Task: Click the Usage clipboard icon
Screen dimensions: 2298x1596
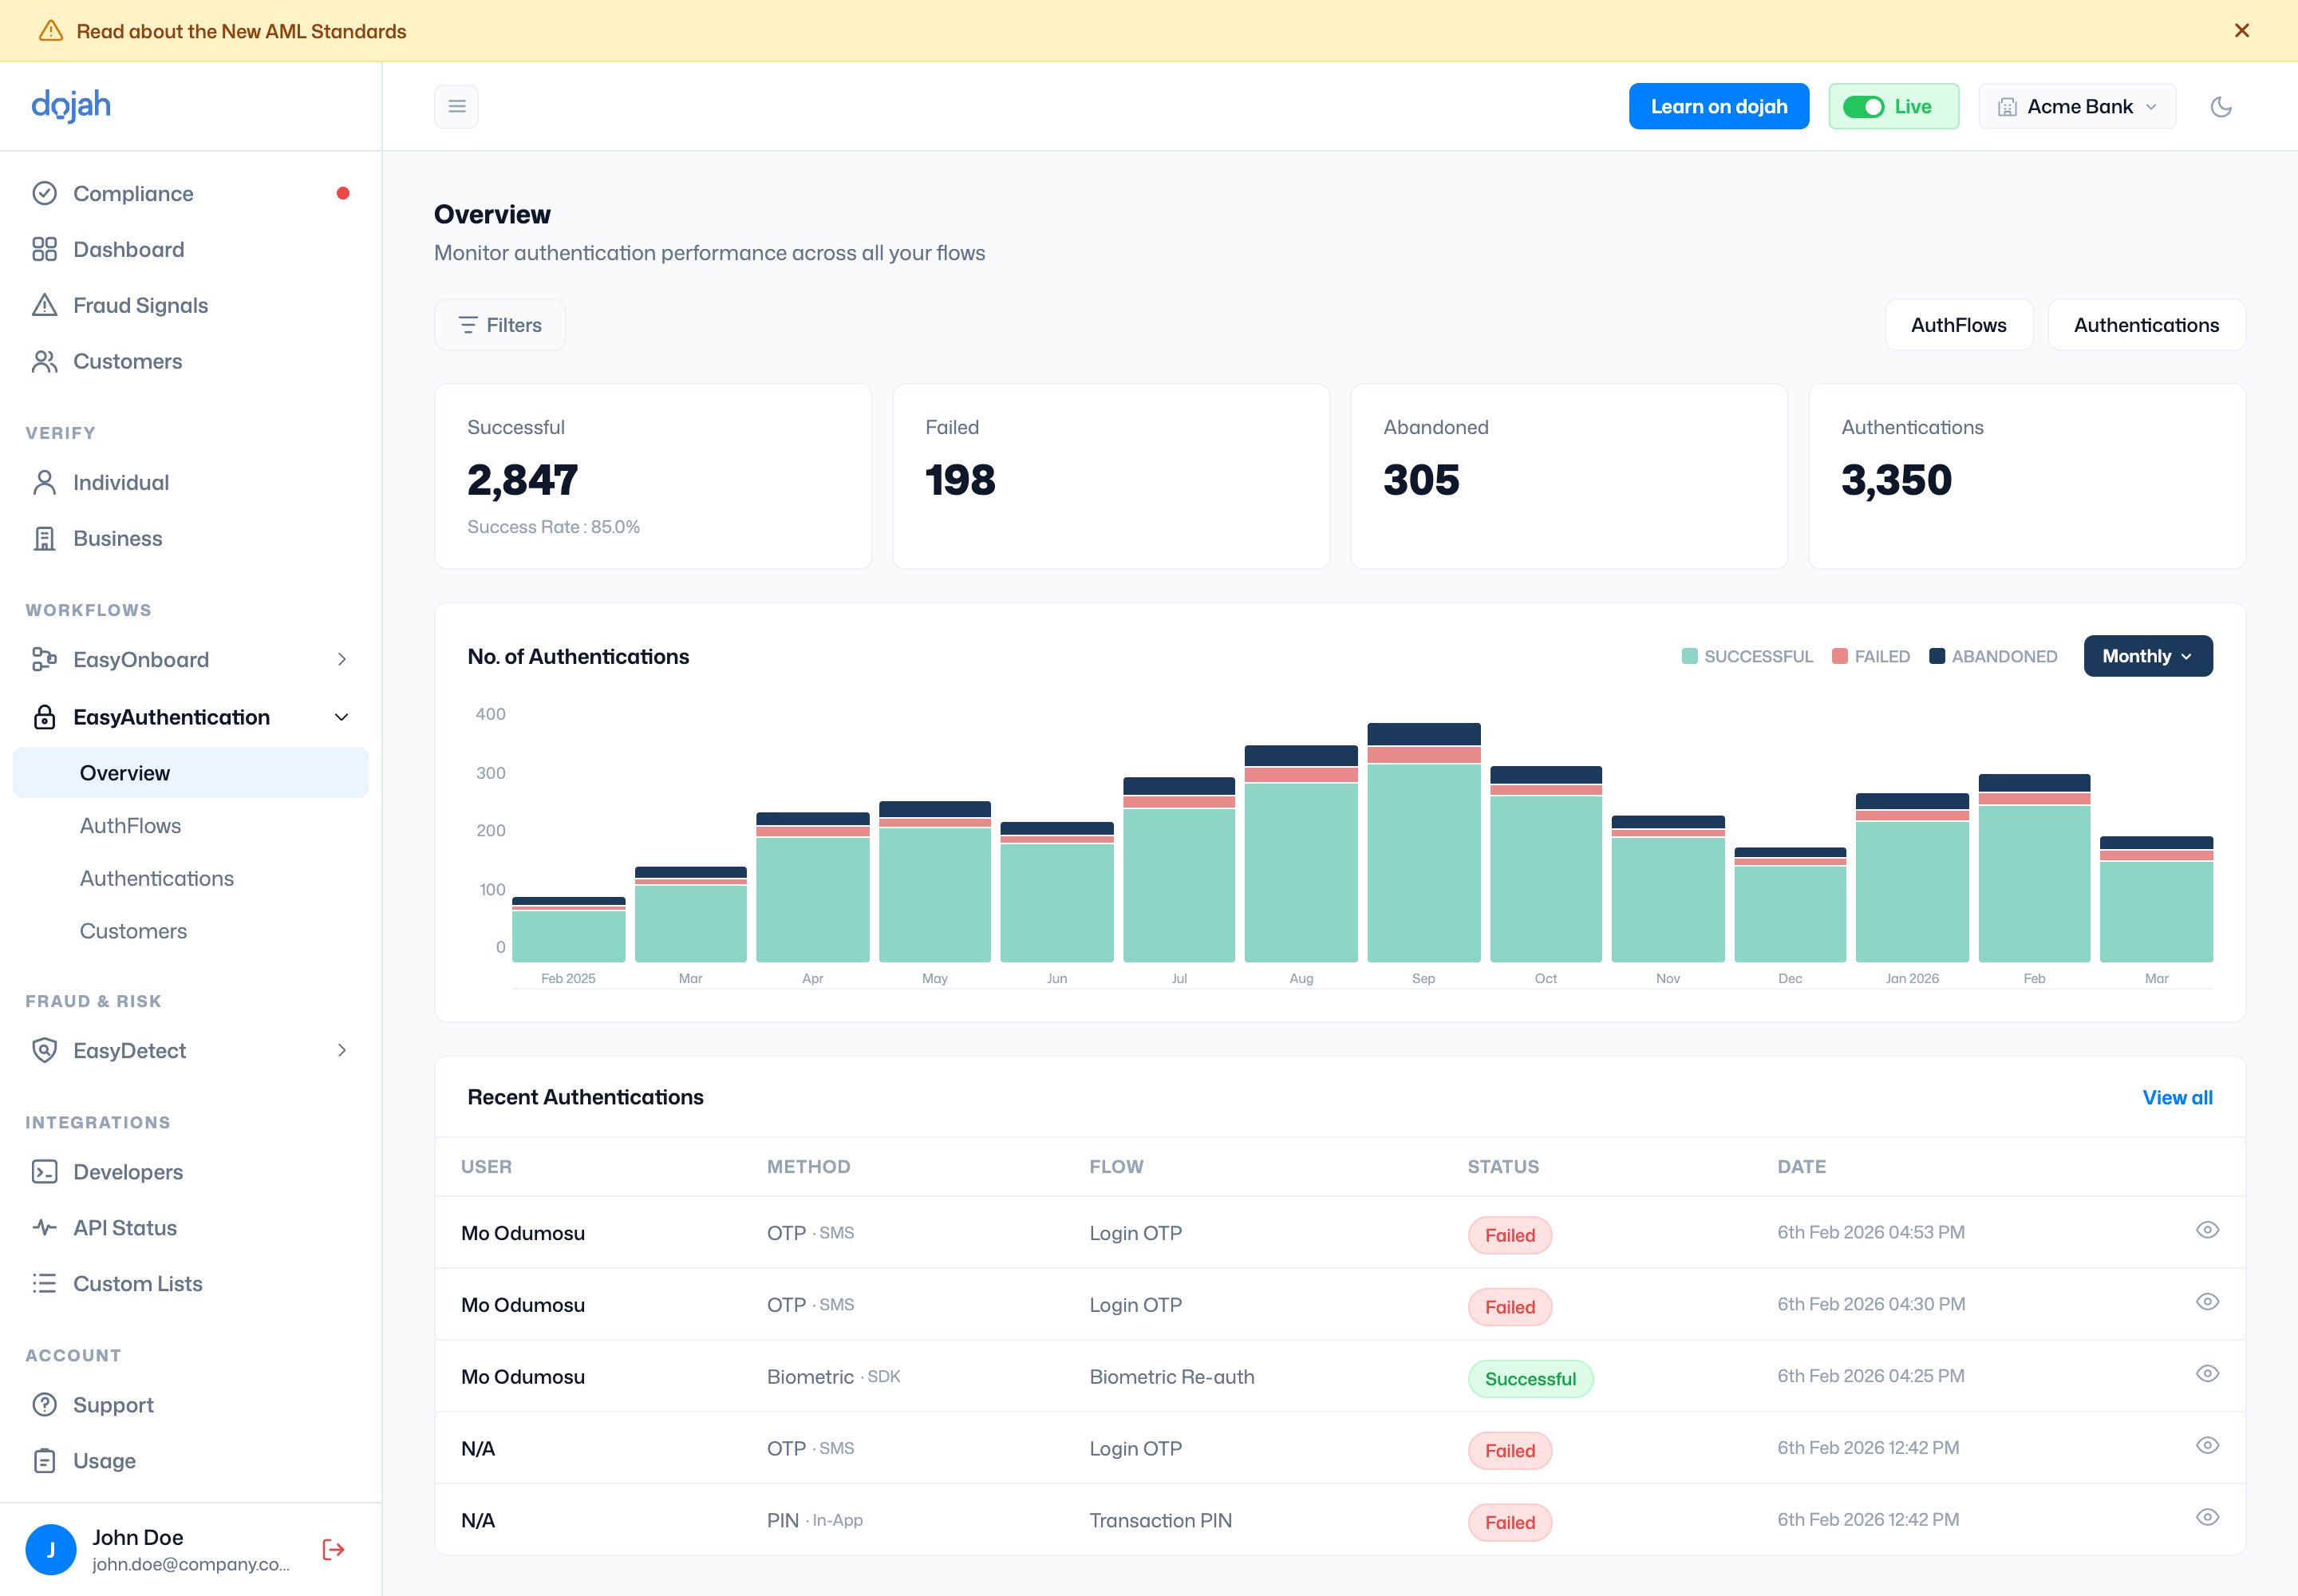Action: pos(44,1460)
